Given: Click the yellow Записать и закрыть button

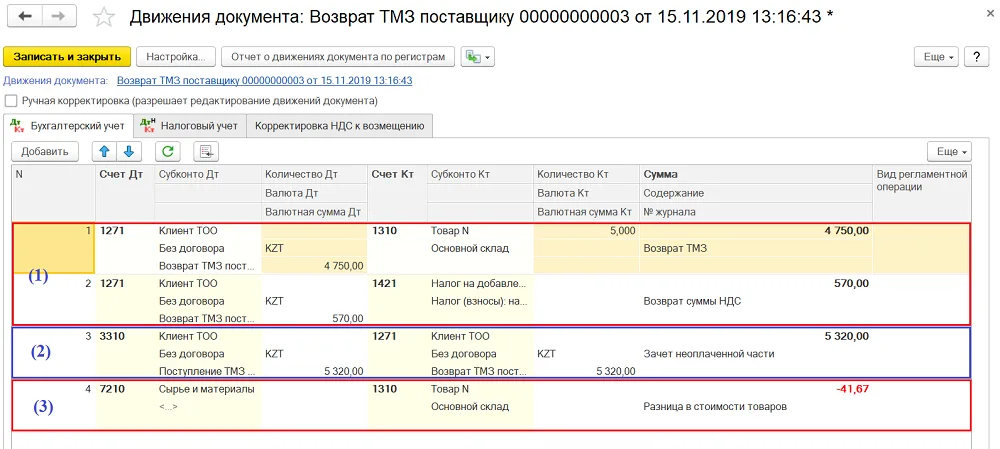Looking at the screenshot, I should [x=67, y=57].
